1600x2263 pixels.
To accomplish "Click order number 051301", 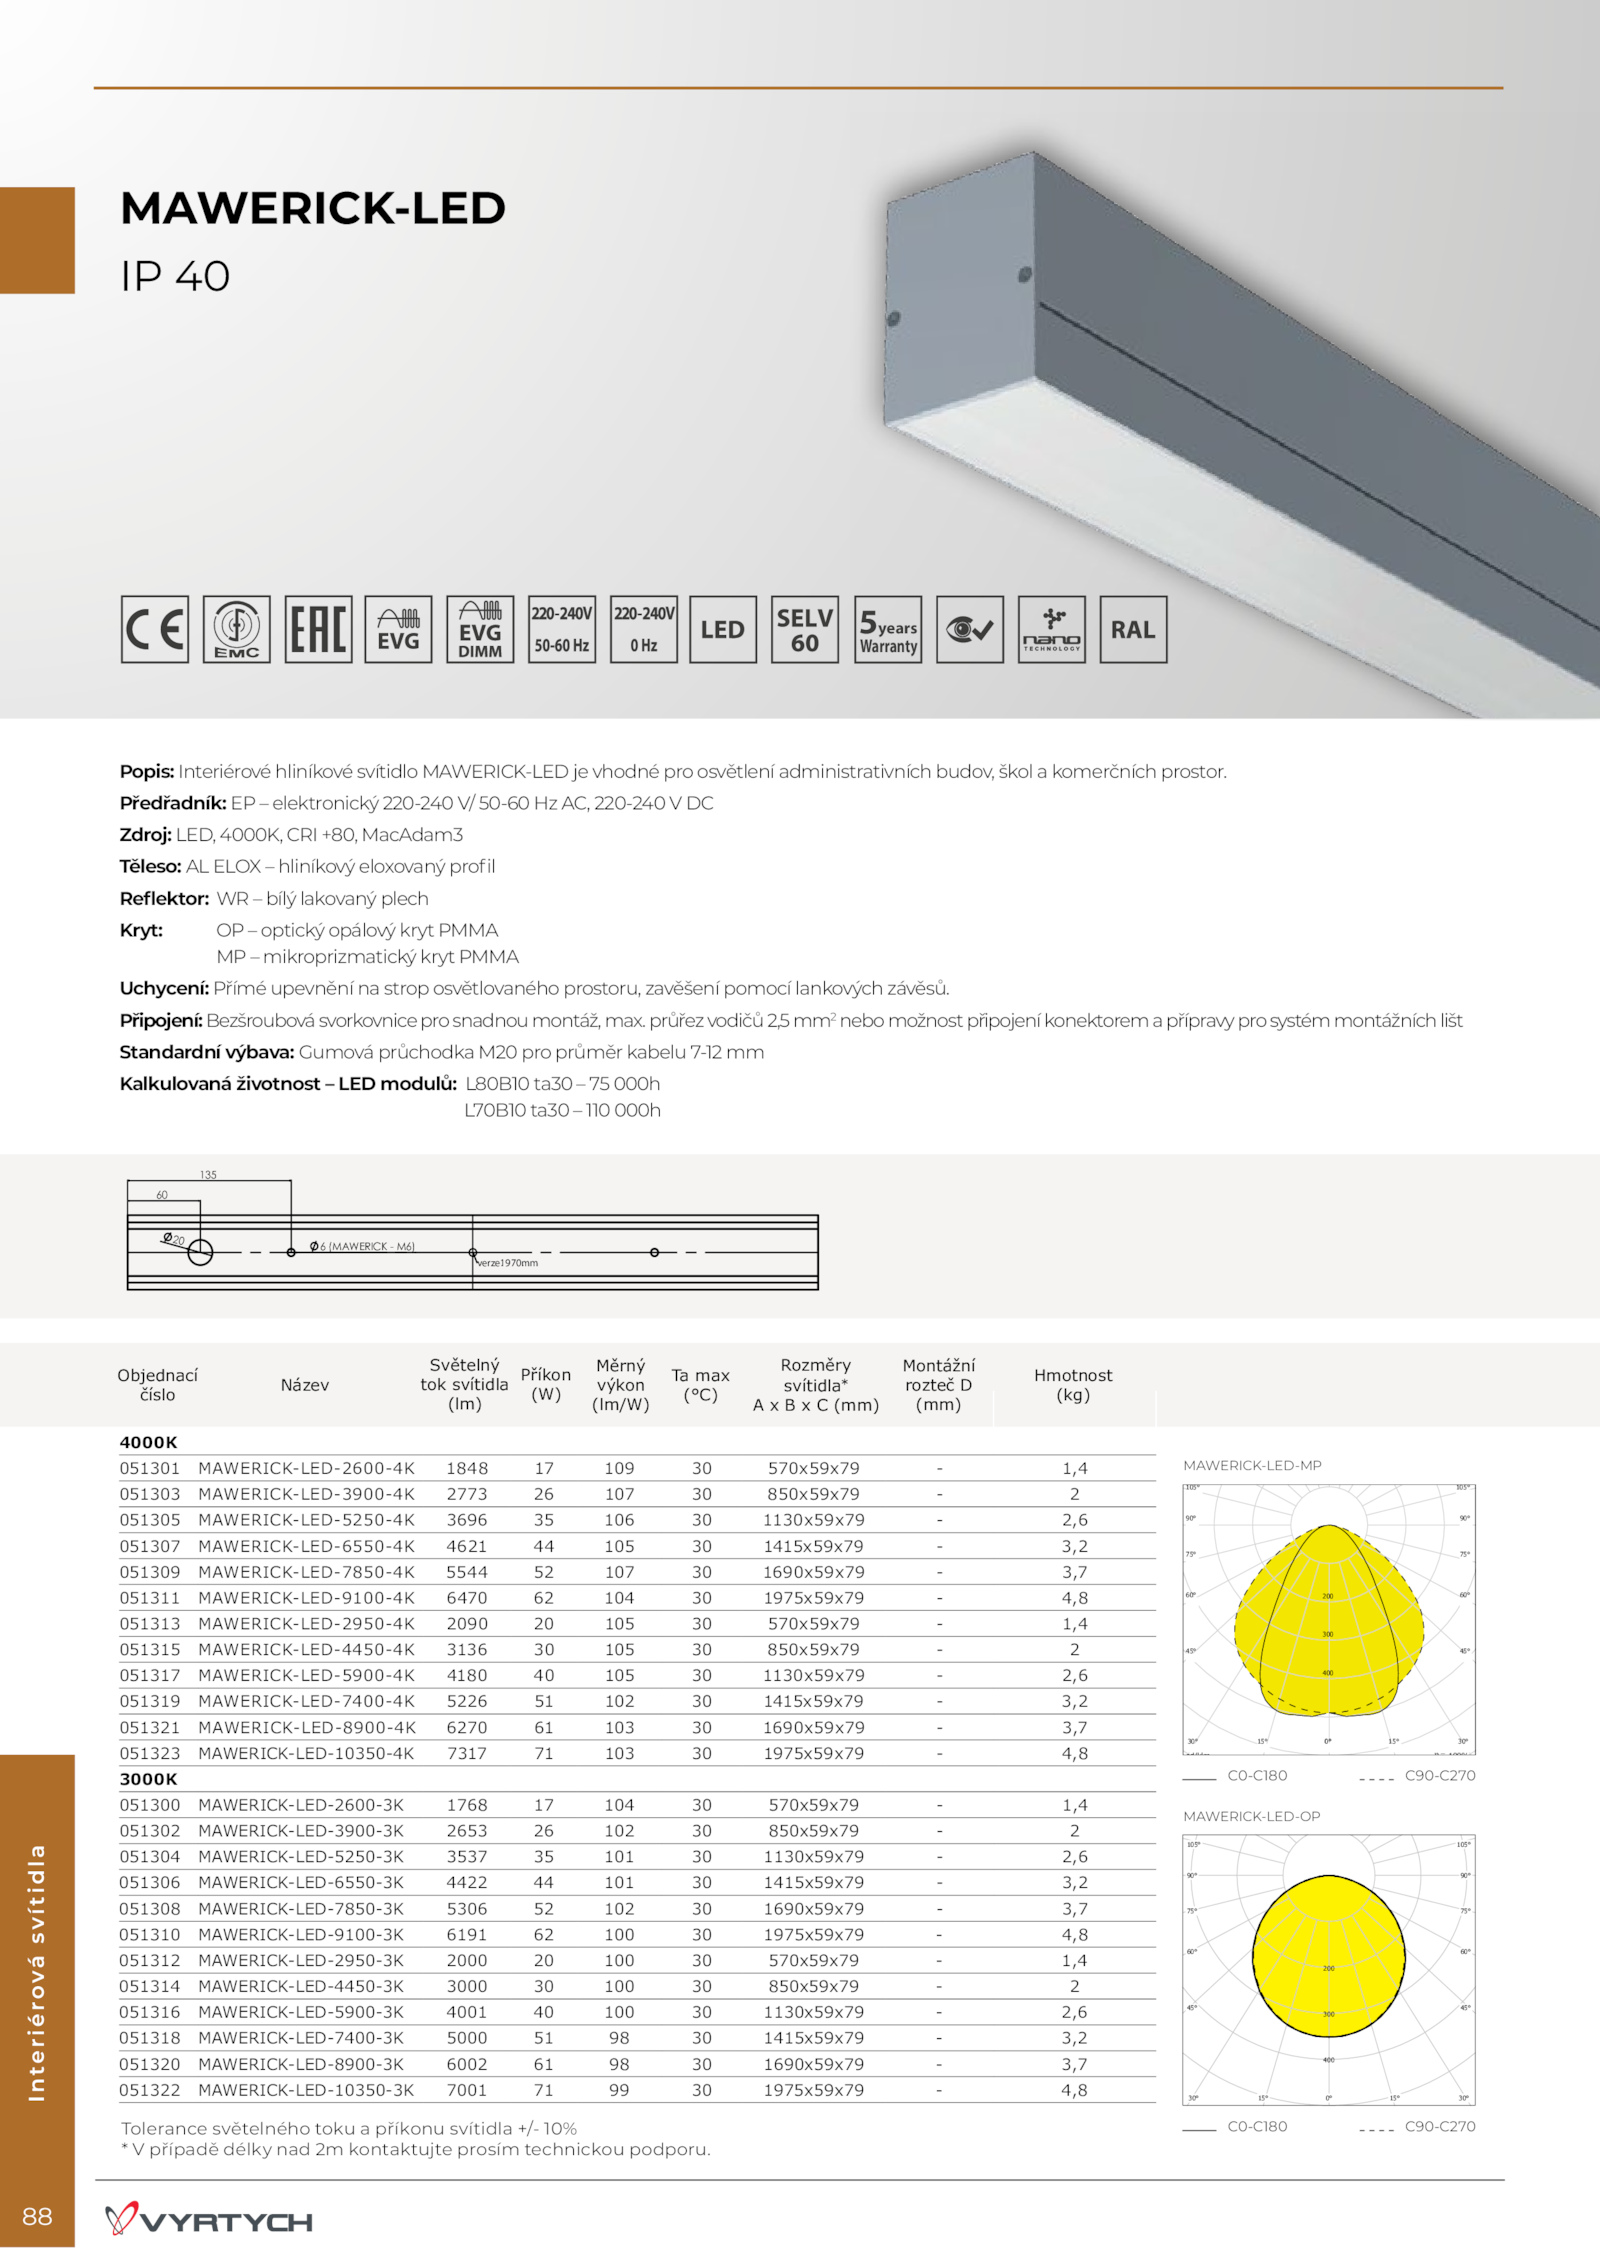I will click(150, 1468).
